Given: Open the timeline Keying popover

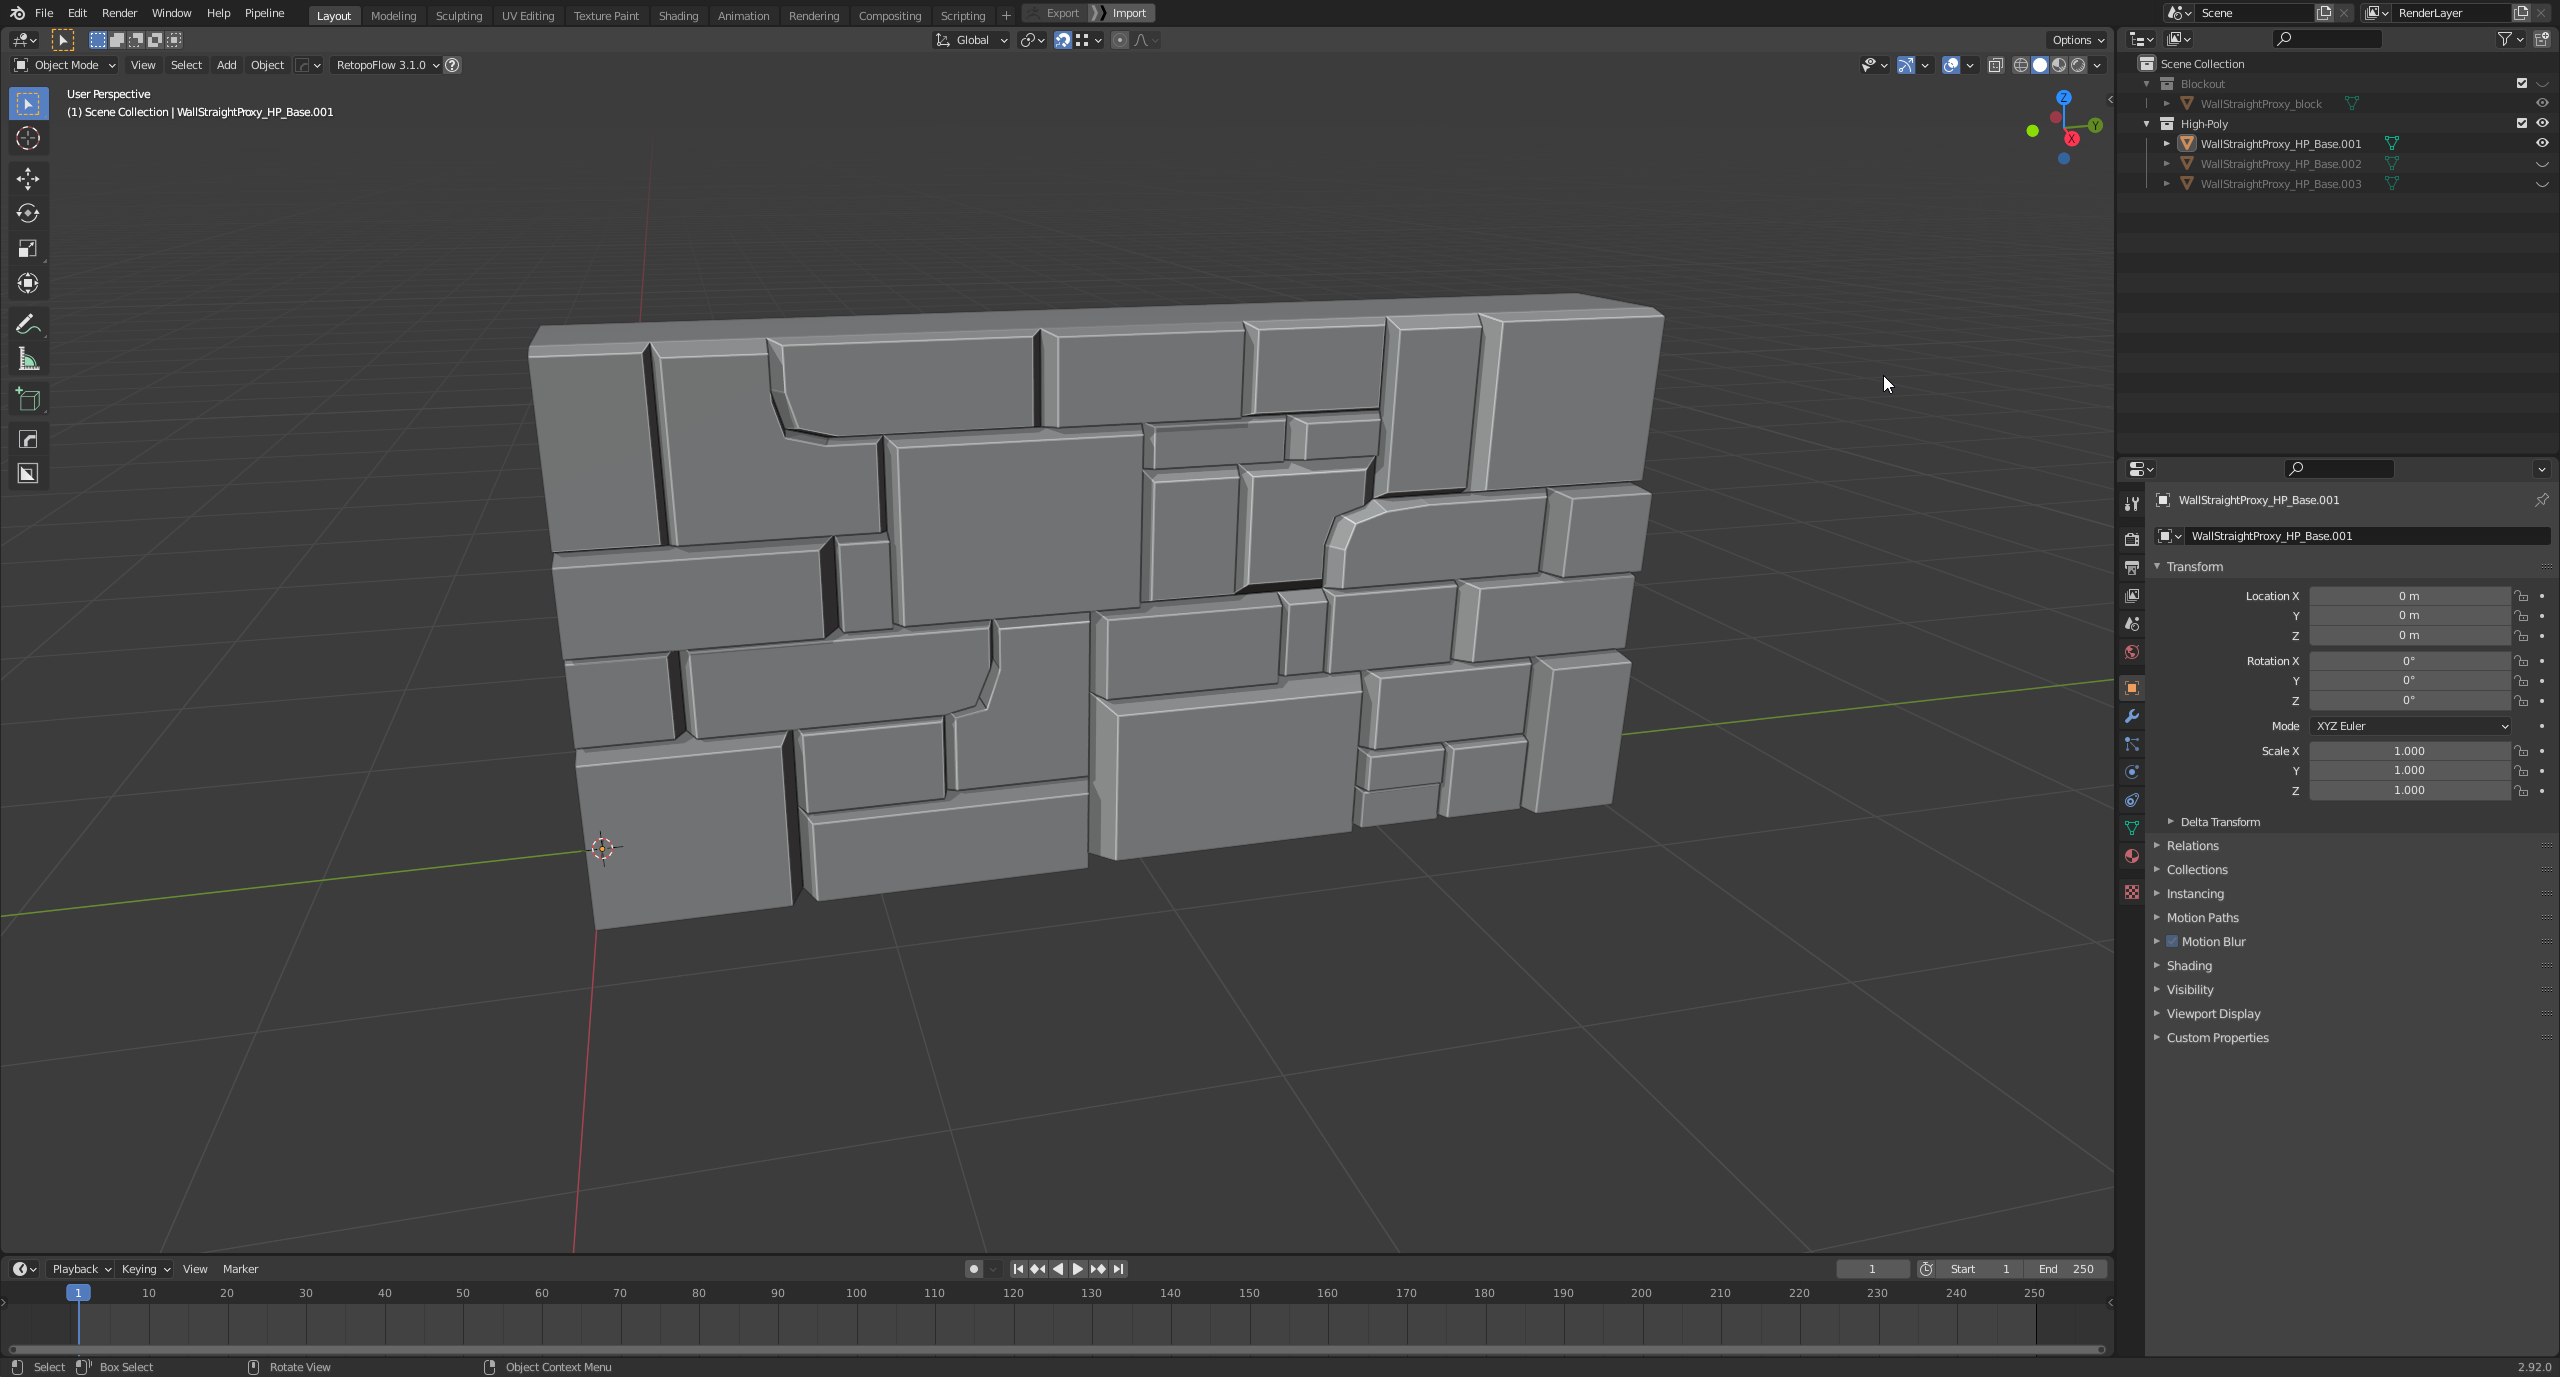Looking at the screenshot, I should (x=145, y=1269).
